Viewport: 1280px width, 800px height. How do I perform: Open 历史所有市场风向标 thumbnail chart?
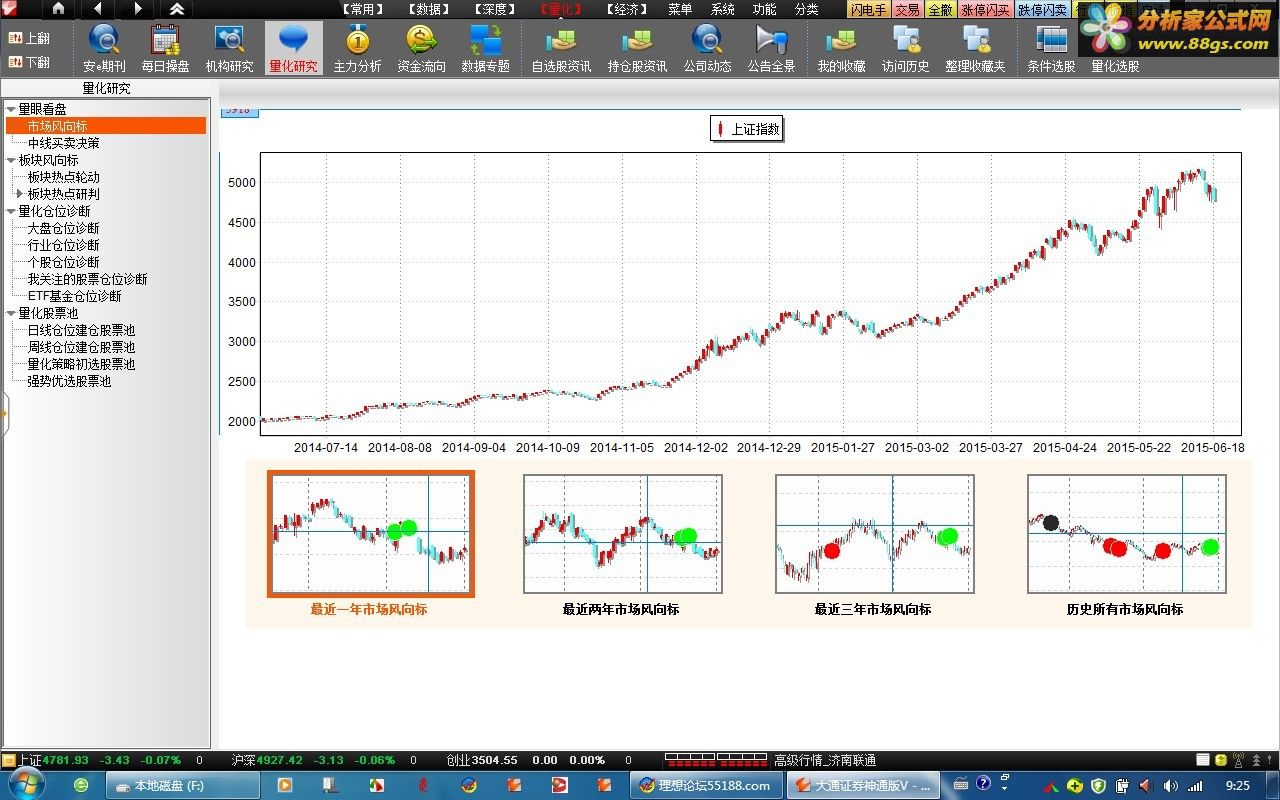tap(1126, 534)
